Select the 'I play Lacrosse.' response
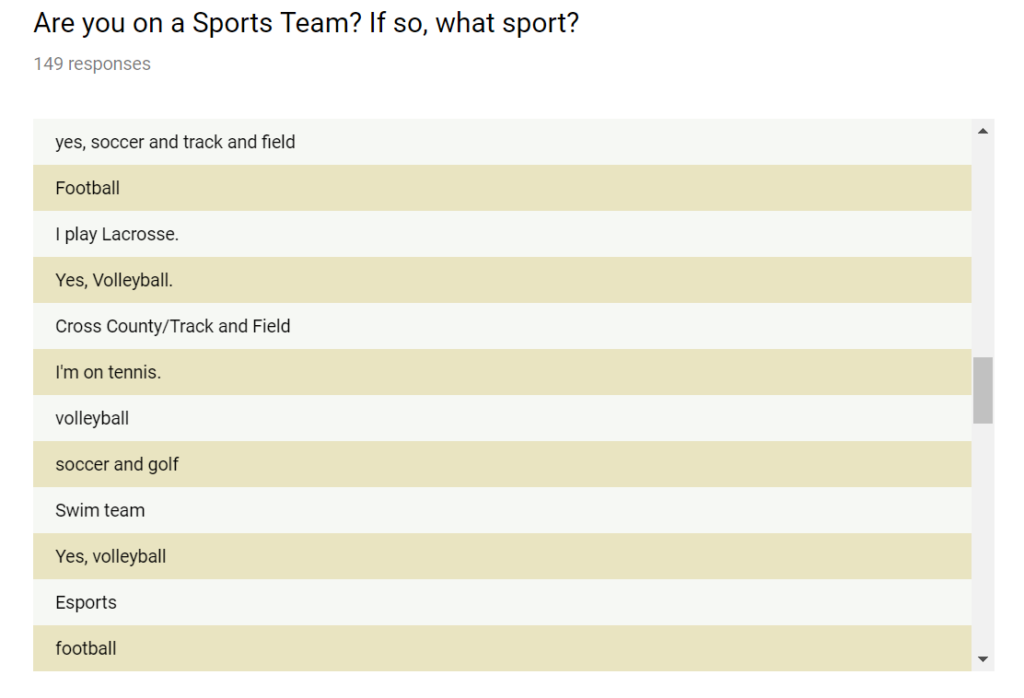 [x=117, y=234]
